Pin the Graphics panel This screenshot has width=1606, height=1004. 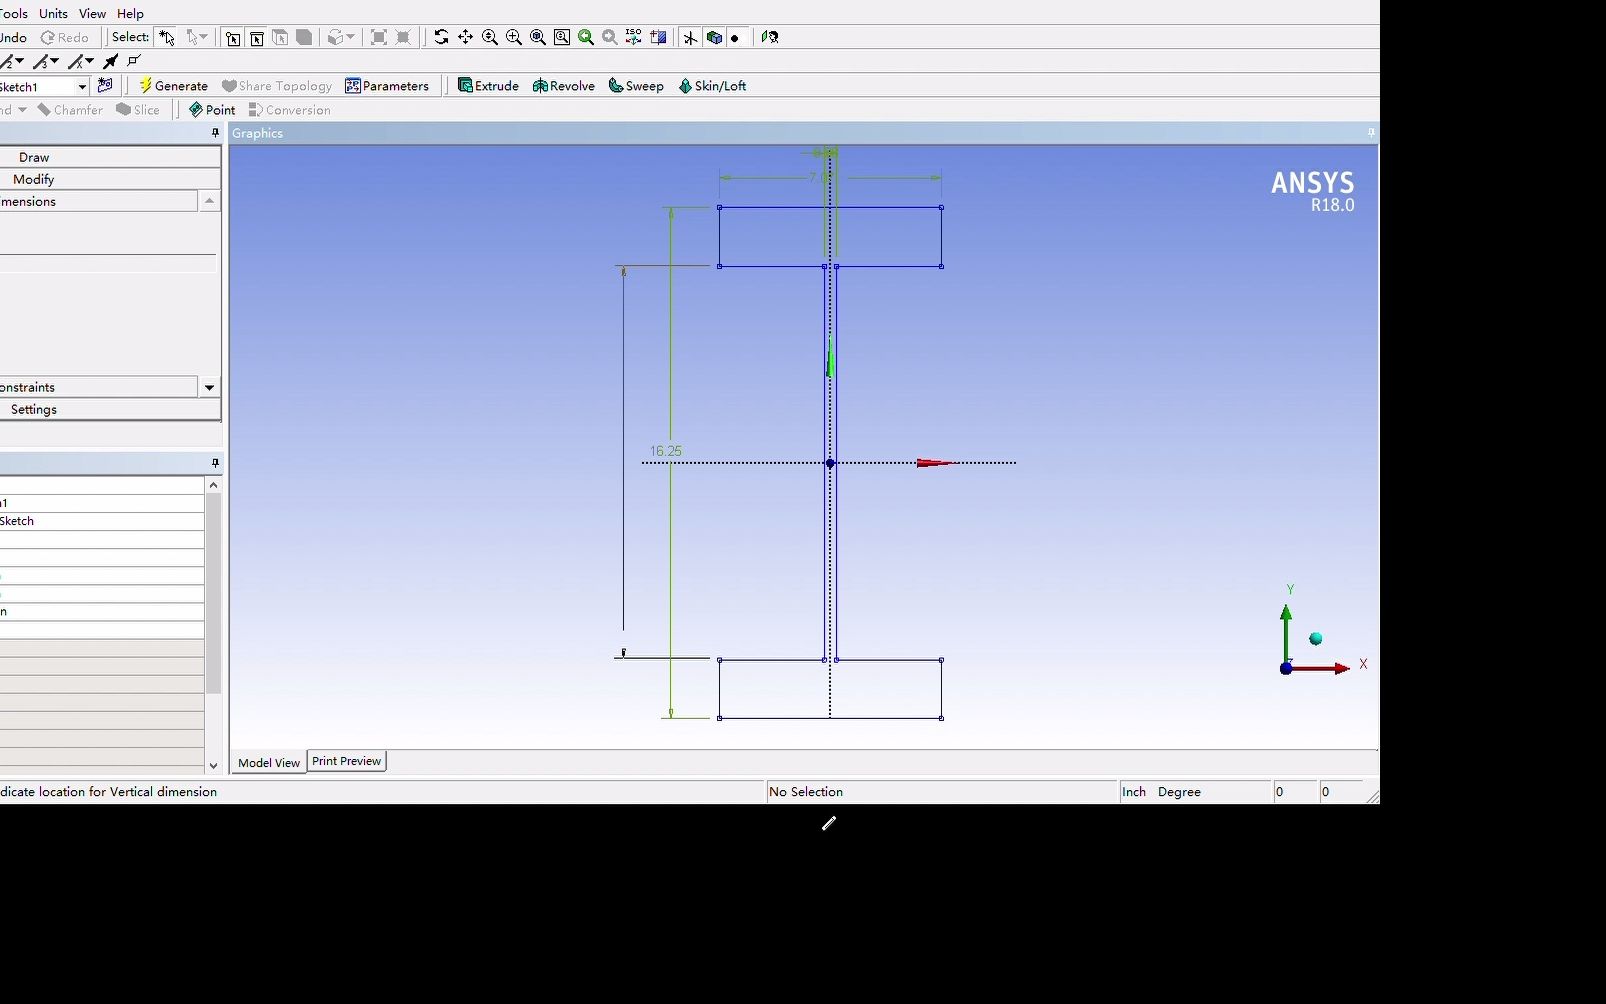1369,132
